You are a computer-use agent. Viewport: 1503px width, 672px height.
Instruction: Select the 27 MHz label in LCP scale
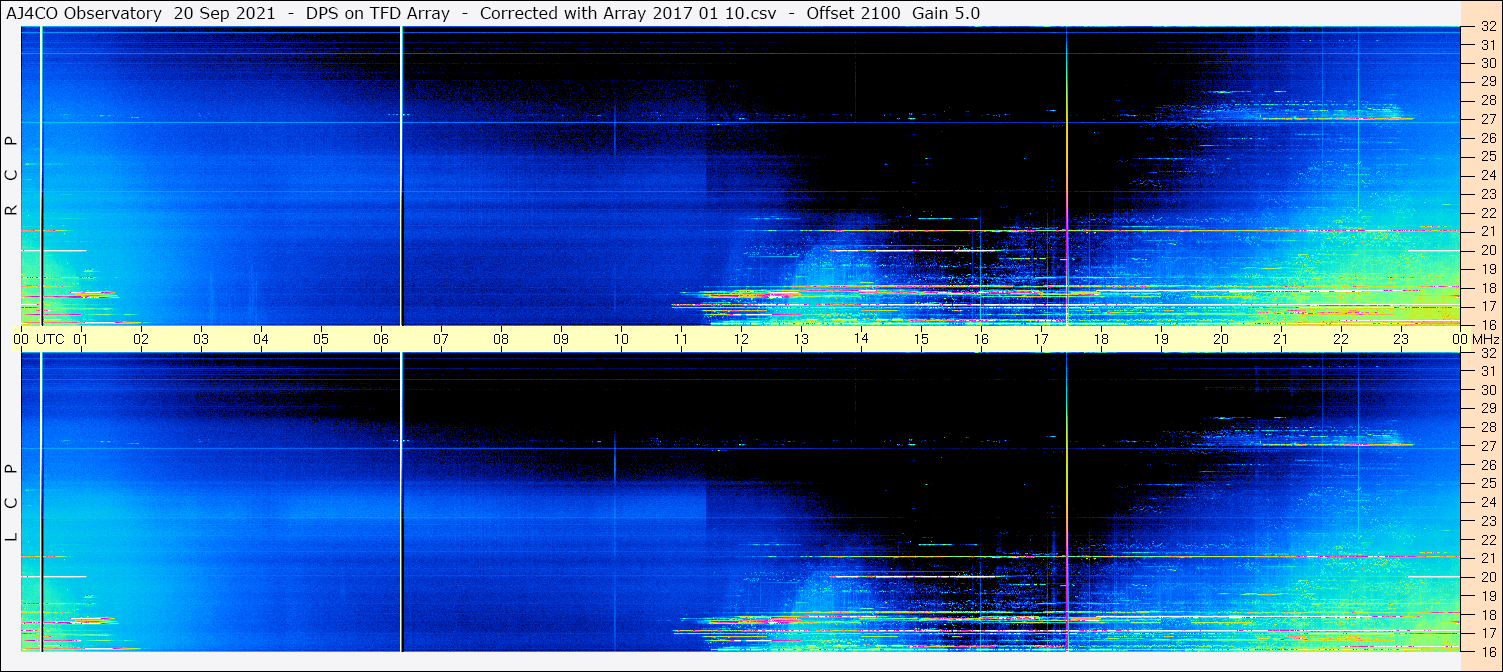point(1487,446)
